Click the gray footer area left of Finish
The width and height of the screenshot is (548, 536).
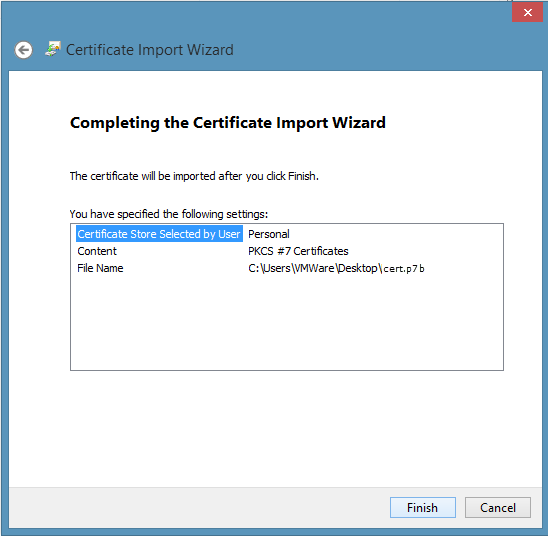tap(196, 507)
